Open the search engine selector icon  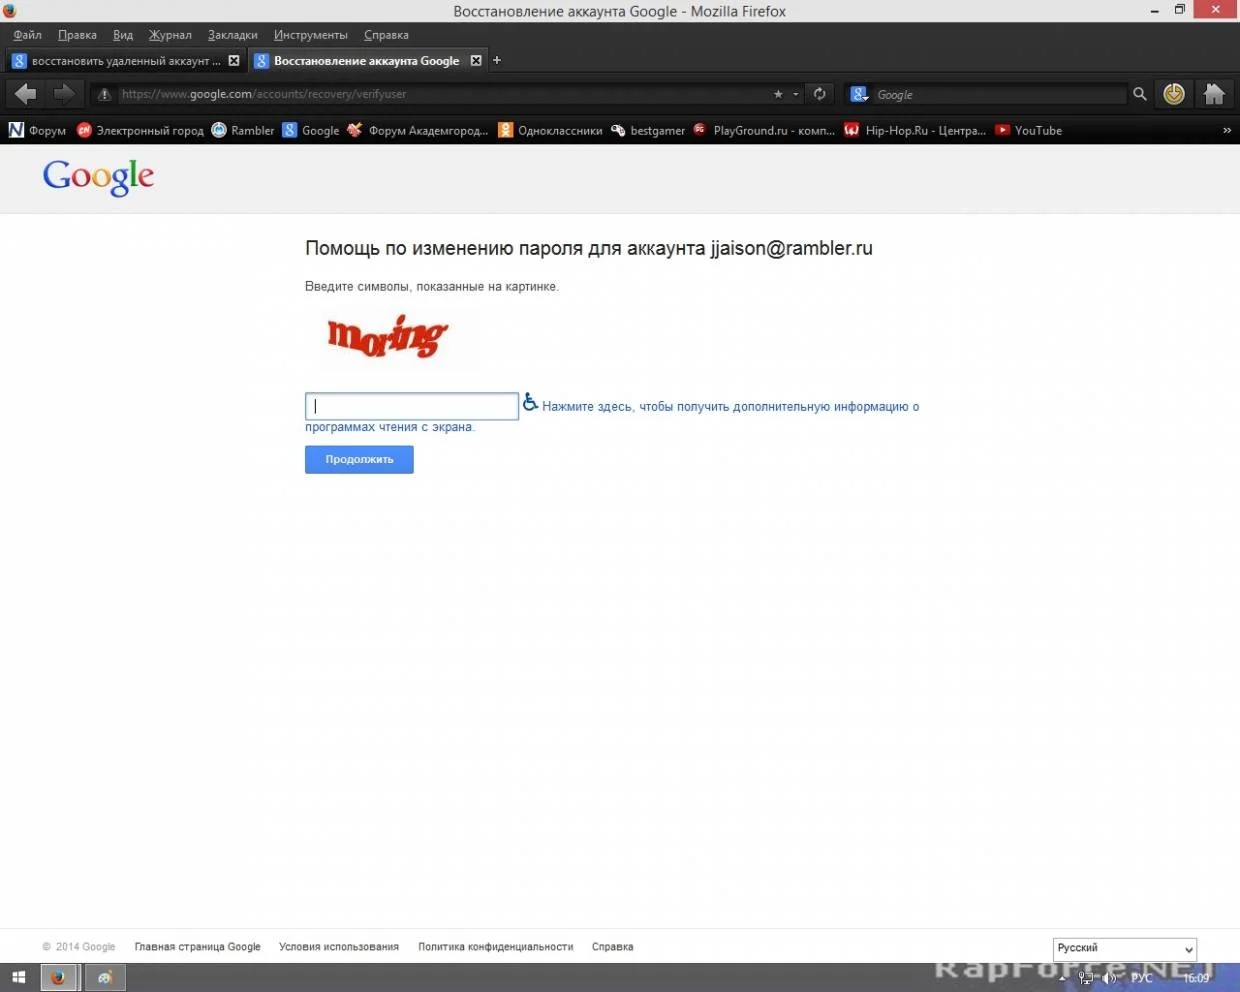(x=859, y=94)
